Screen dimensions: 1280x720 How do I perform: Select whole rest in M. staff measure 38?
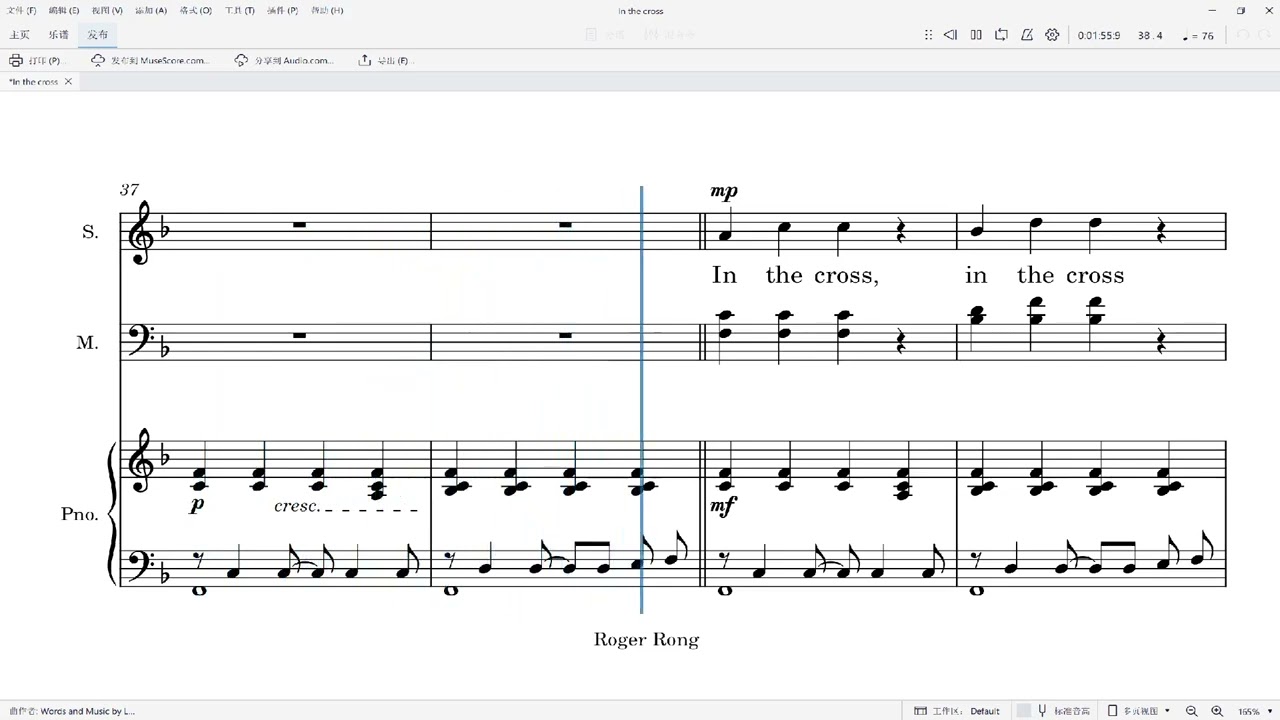[x=565, y=335]
